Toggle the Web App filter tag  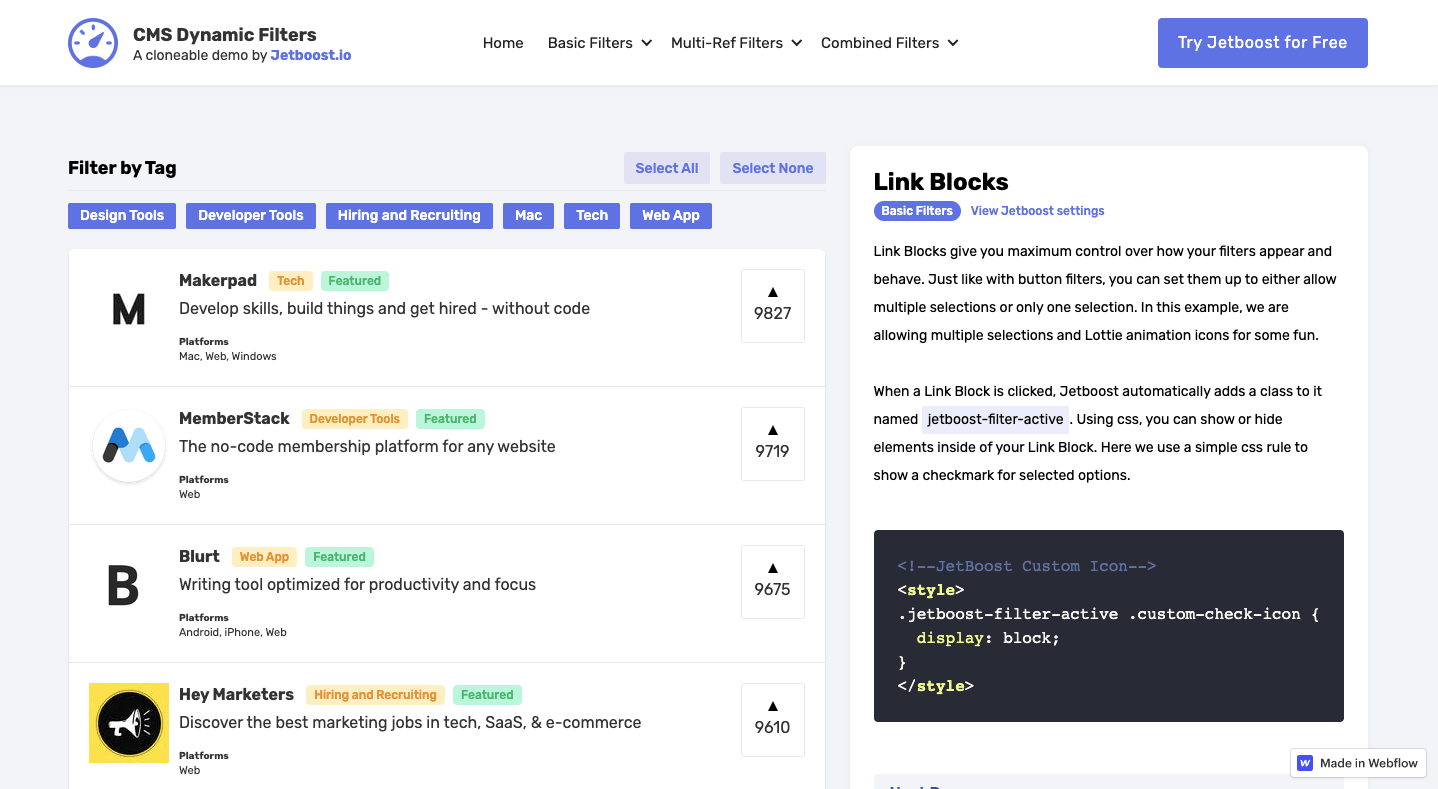point(670,215)
